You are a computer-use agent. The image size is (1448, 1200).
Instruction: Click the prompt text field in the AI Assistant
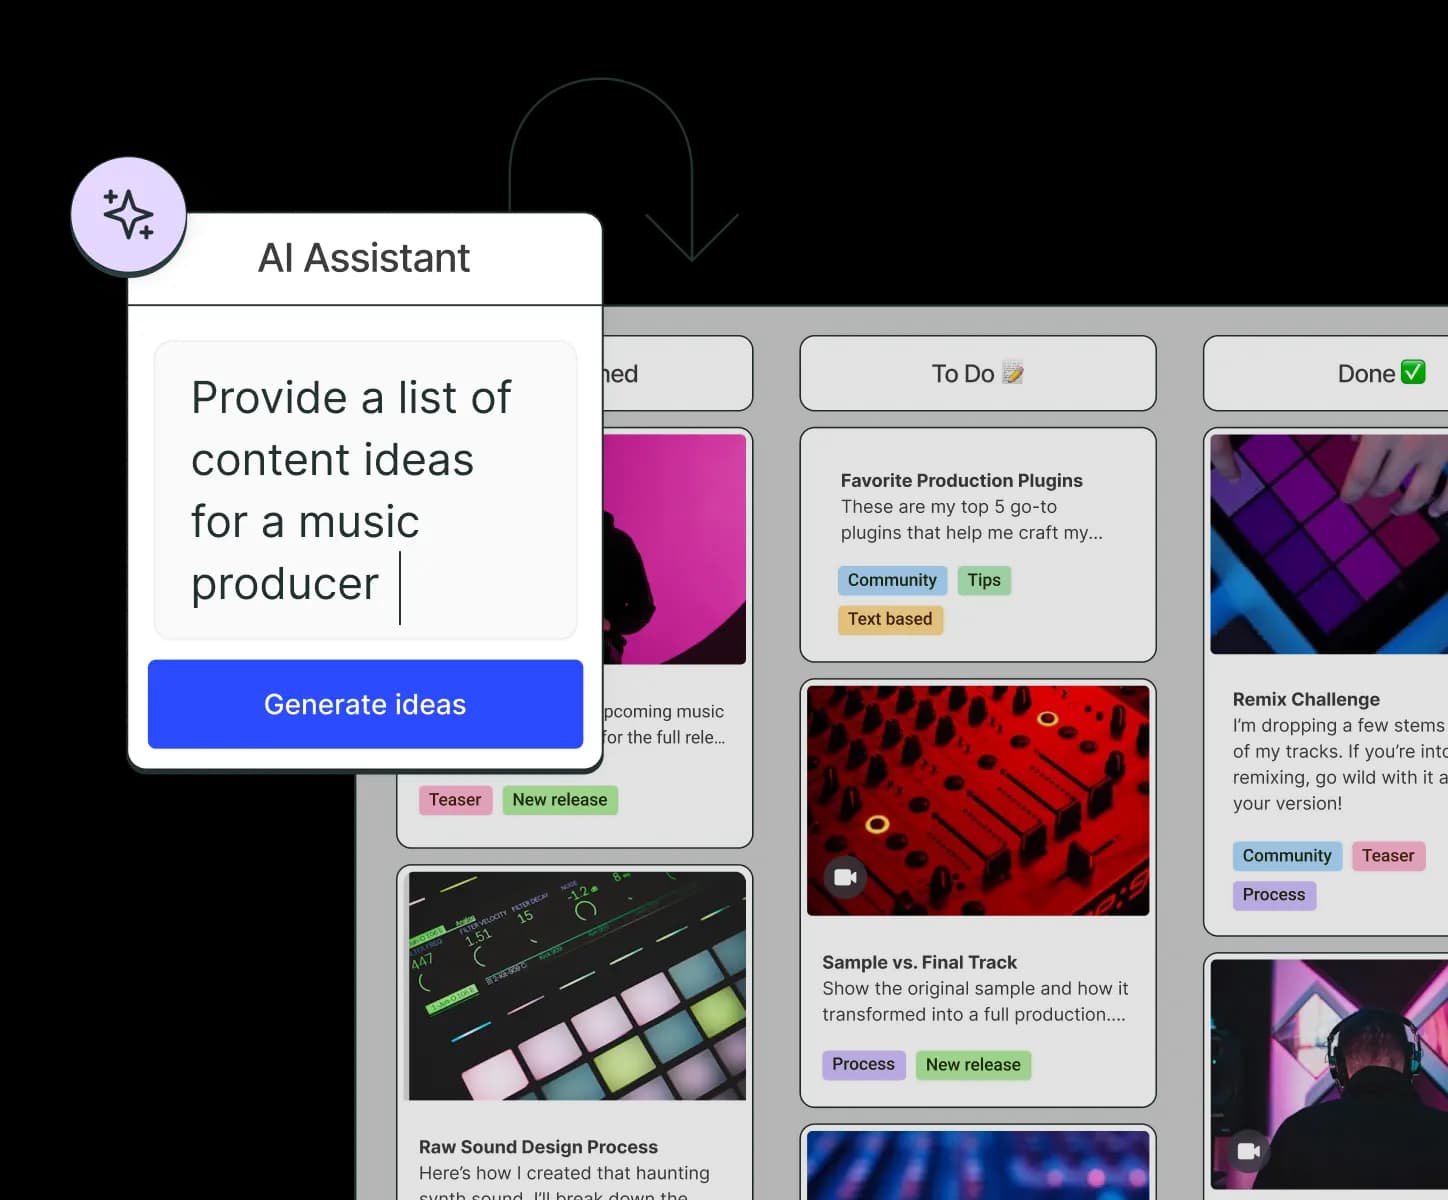(364, 490)
